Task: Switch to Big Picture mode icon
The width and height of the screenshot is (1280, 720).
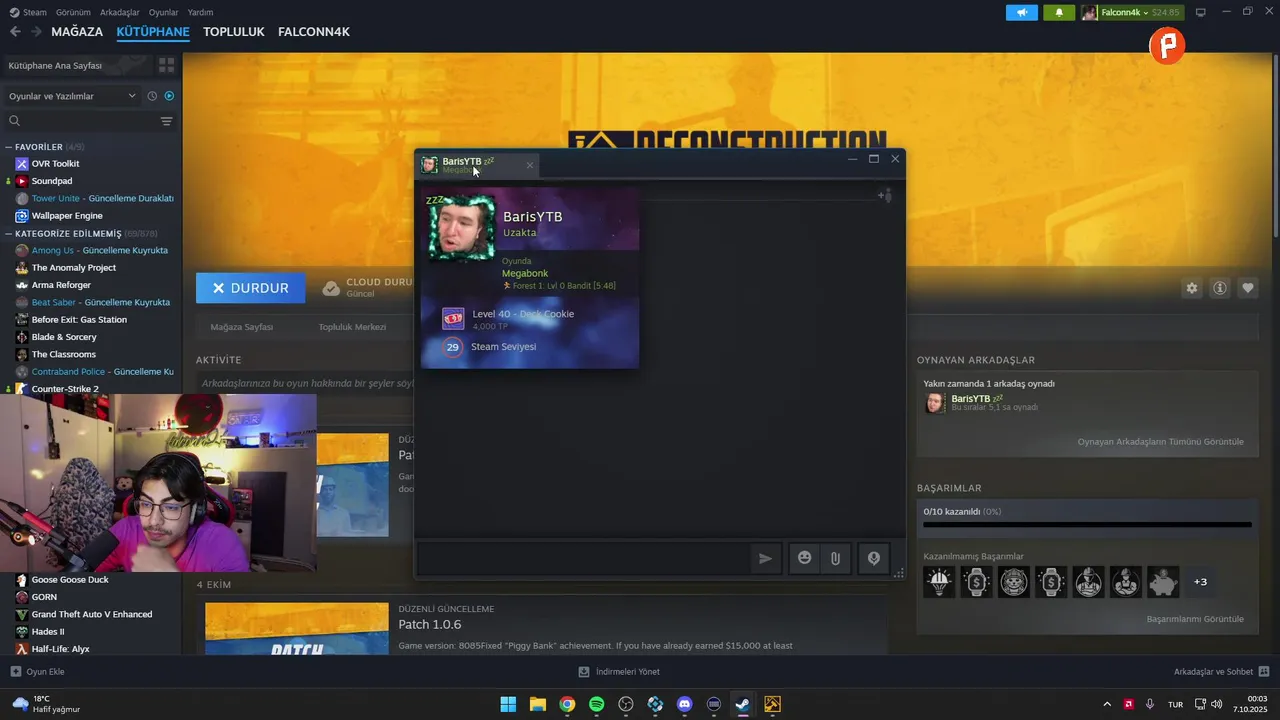Action: coord(1201,12)
